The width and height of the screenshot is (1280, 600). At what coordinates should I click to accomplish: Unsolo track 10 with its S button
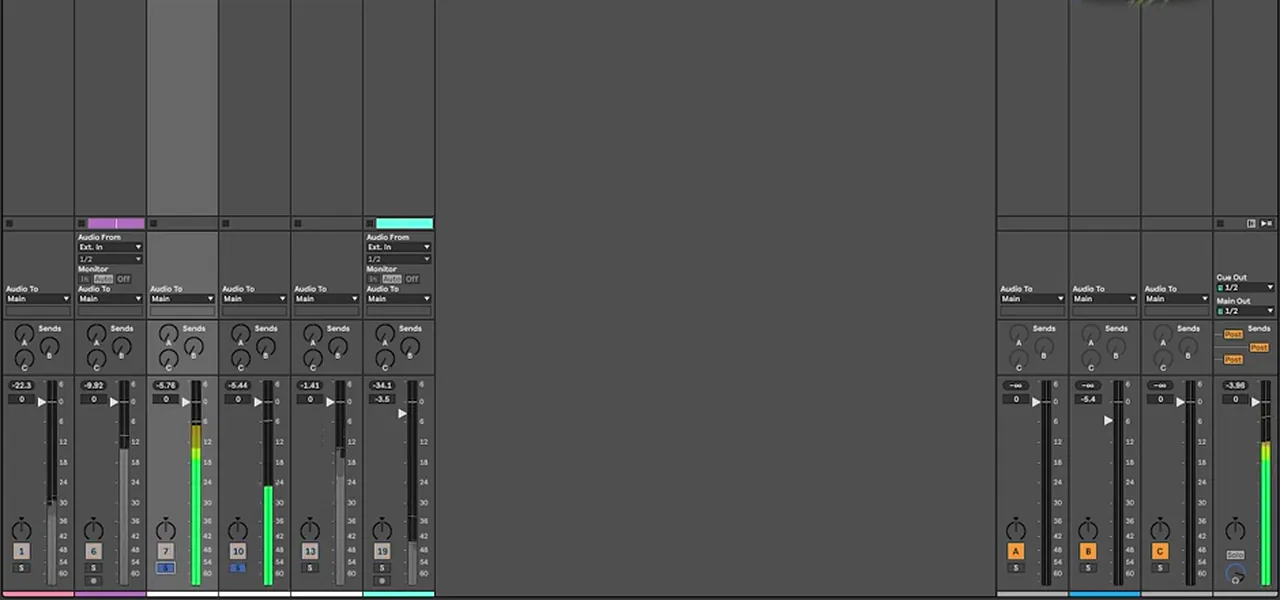pos(237,568)
